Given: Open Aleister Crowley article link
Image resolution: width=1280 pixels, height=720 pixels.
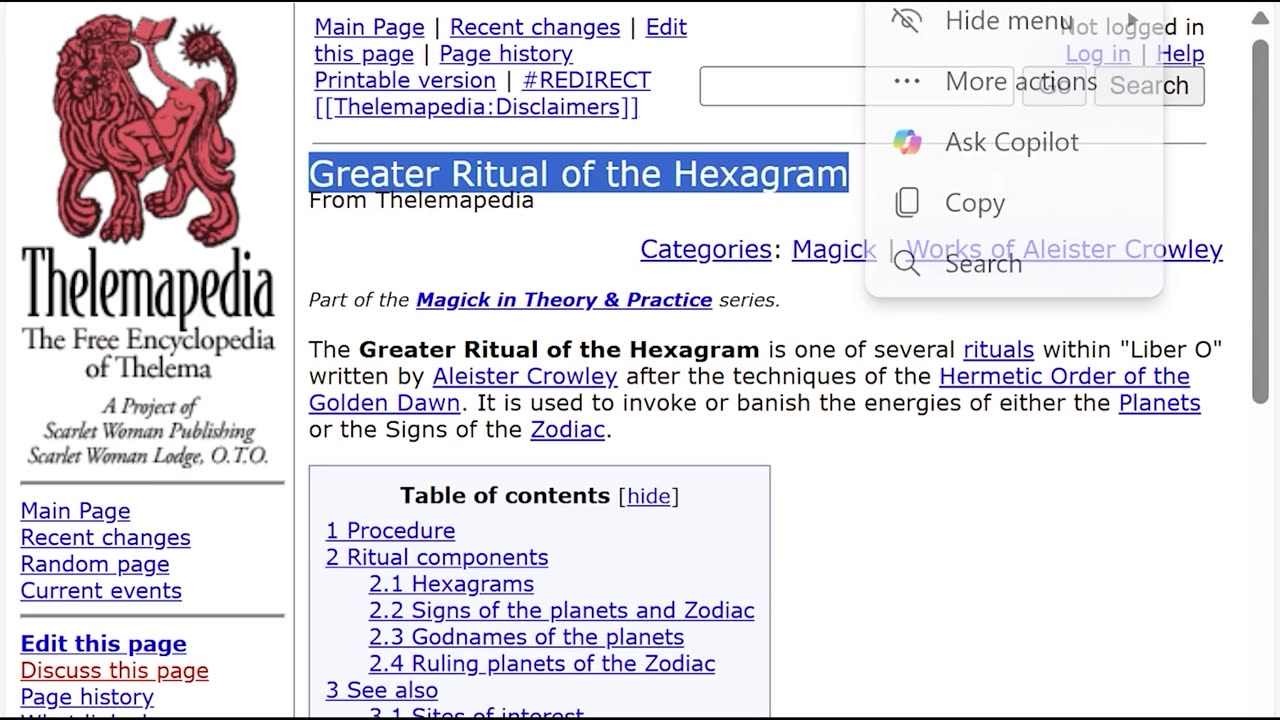Looking at the screenshot, I should 525,377.
